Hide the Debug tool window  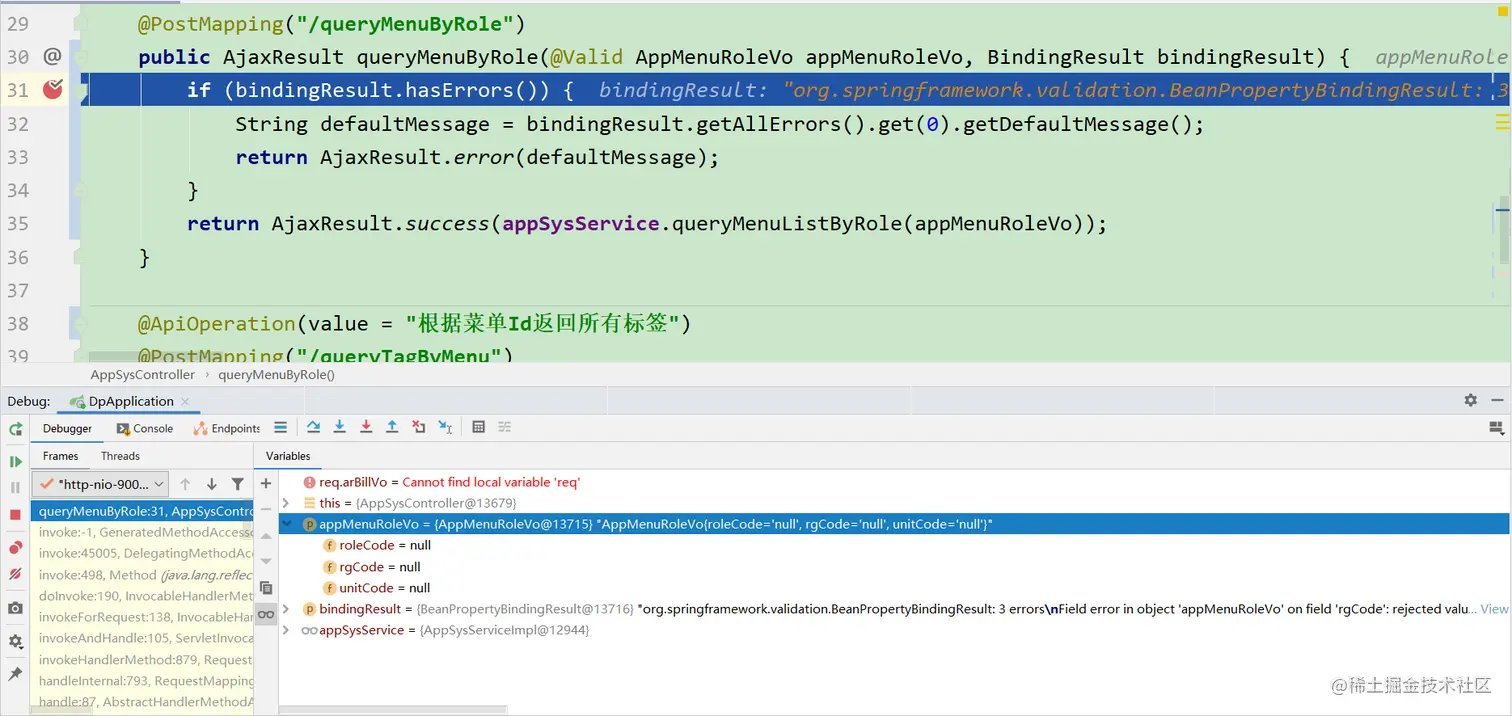pyautogui.click(x=1496, y=400)
